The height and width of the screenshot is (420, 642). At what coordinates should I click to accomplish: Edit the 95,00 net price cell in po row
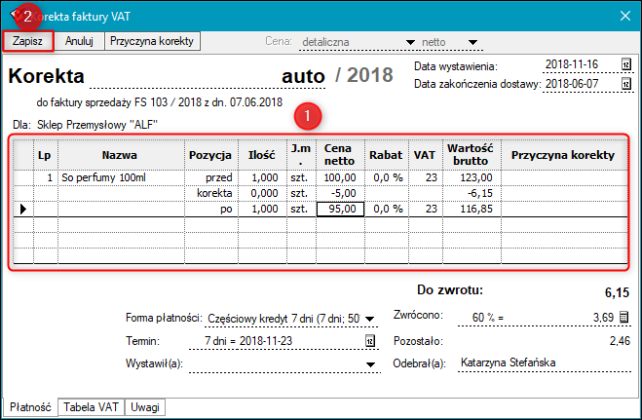tap(340, 209)
